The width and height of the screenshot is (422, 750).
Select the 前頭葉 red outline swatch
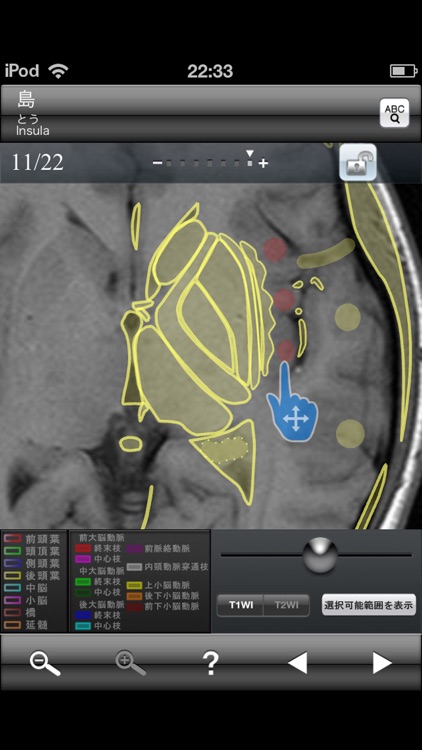12,538
